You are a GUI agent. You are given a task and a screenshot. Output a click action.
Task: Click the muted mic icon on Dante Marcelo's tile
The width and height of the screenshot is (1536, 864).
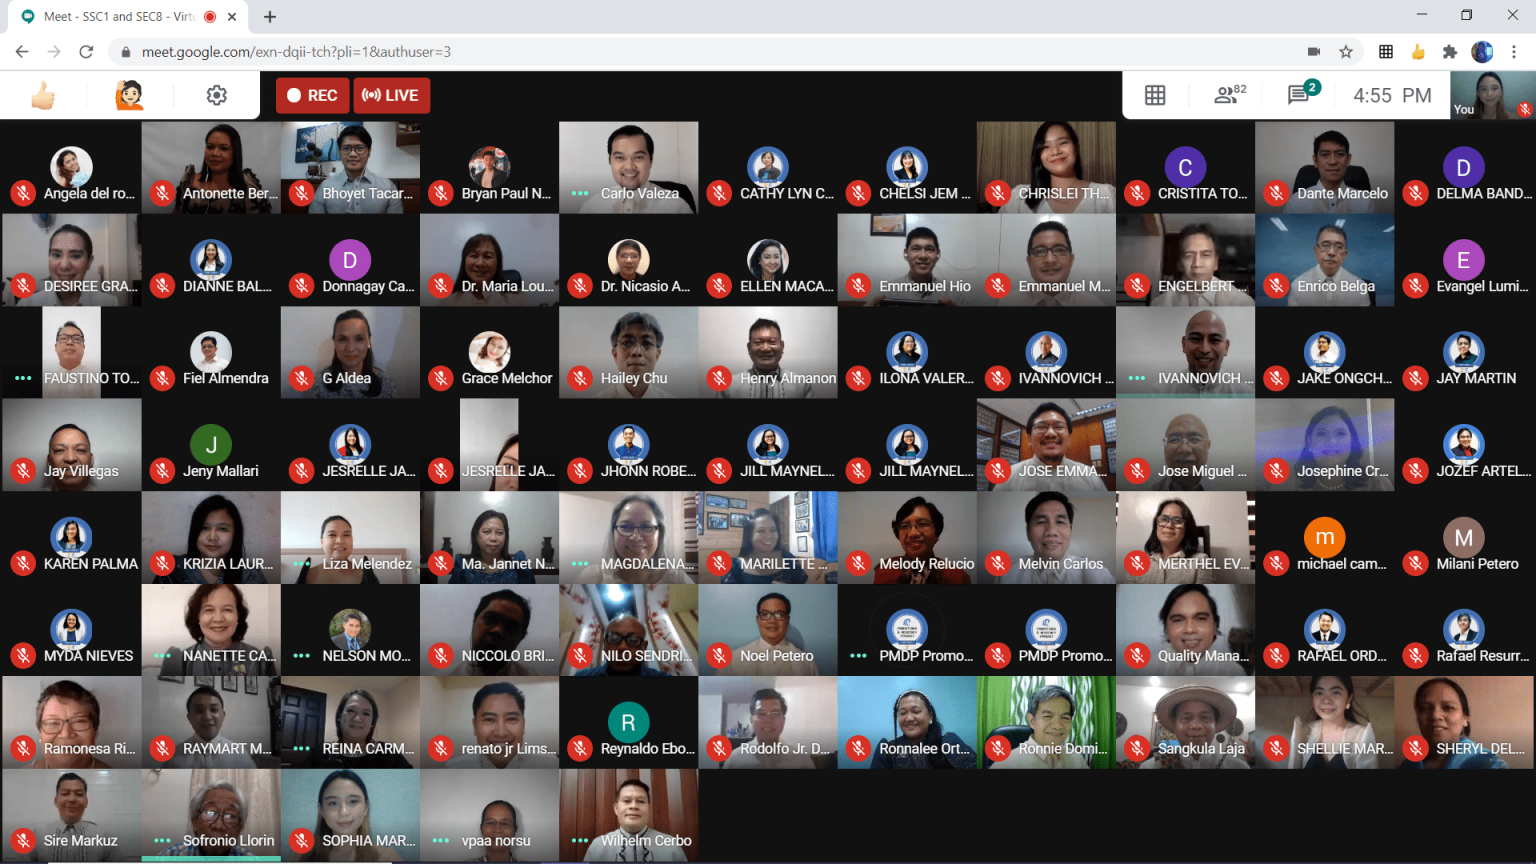click(x=1276, y=192)
